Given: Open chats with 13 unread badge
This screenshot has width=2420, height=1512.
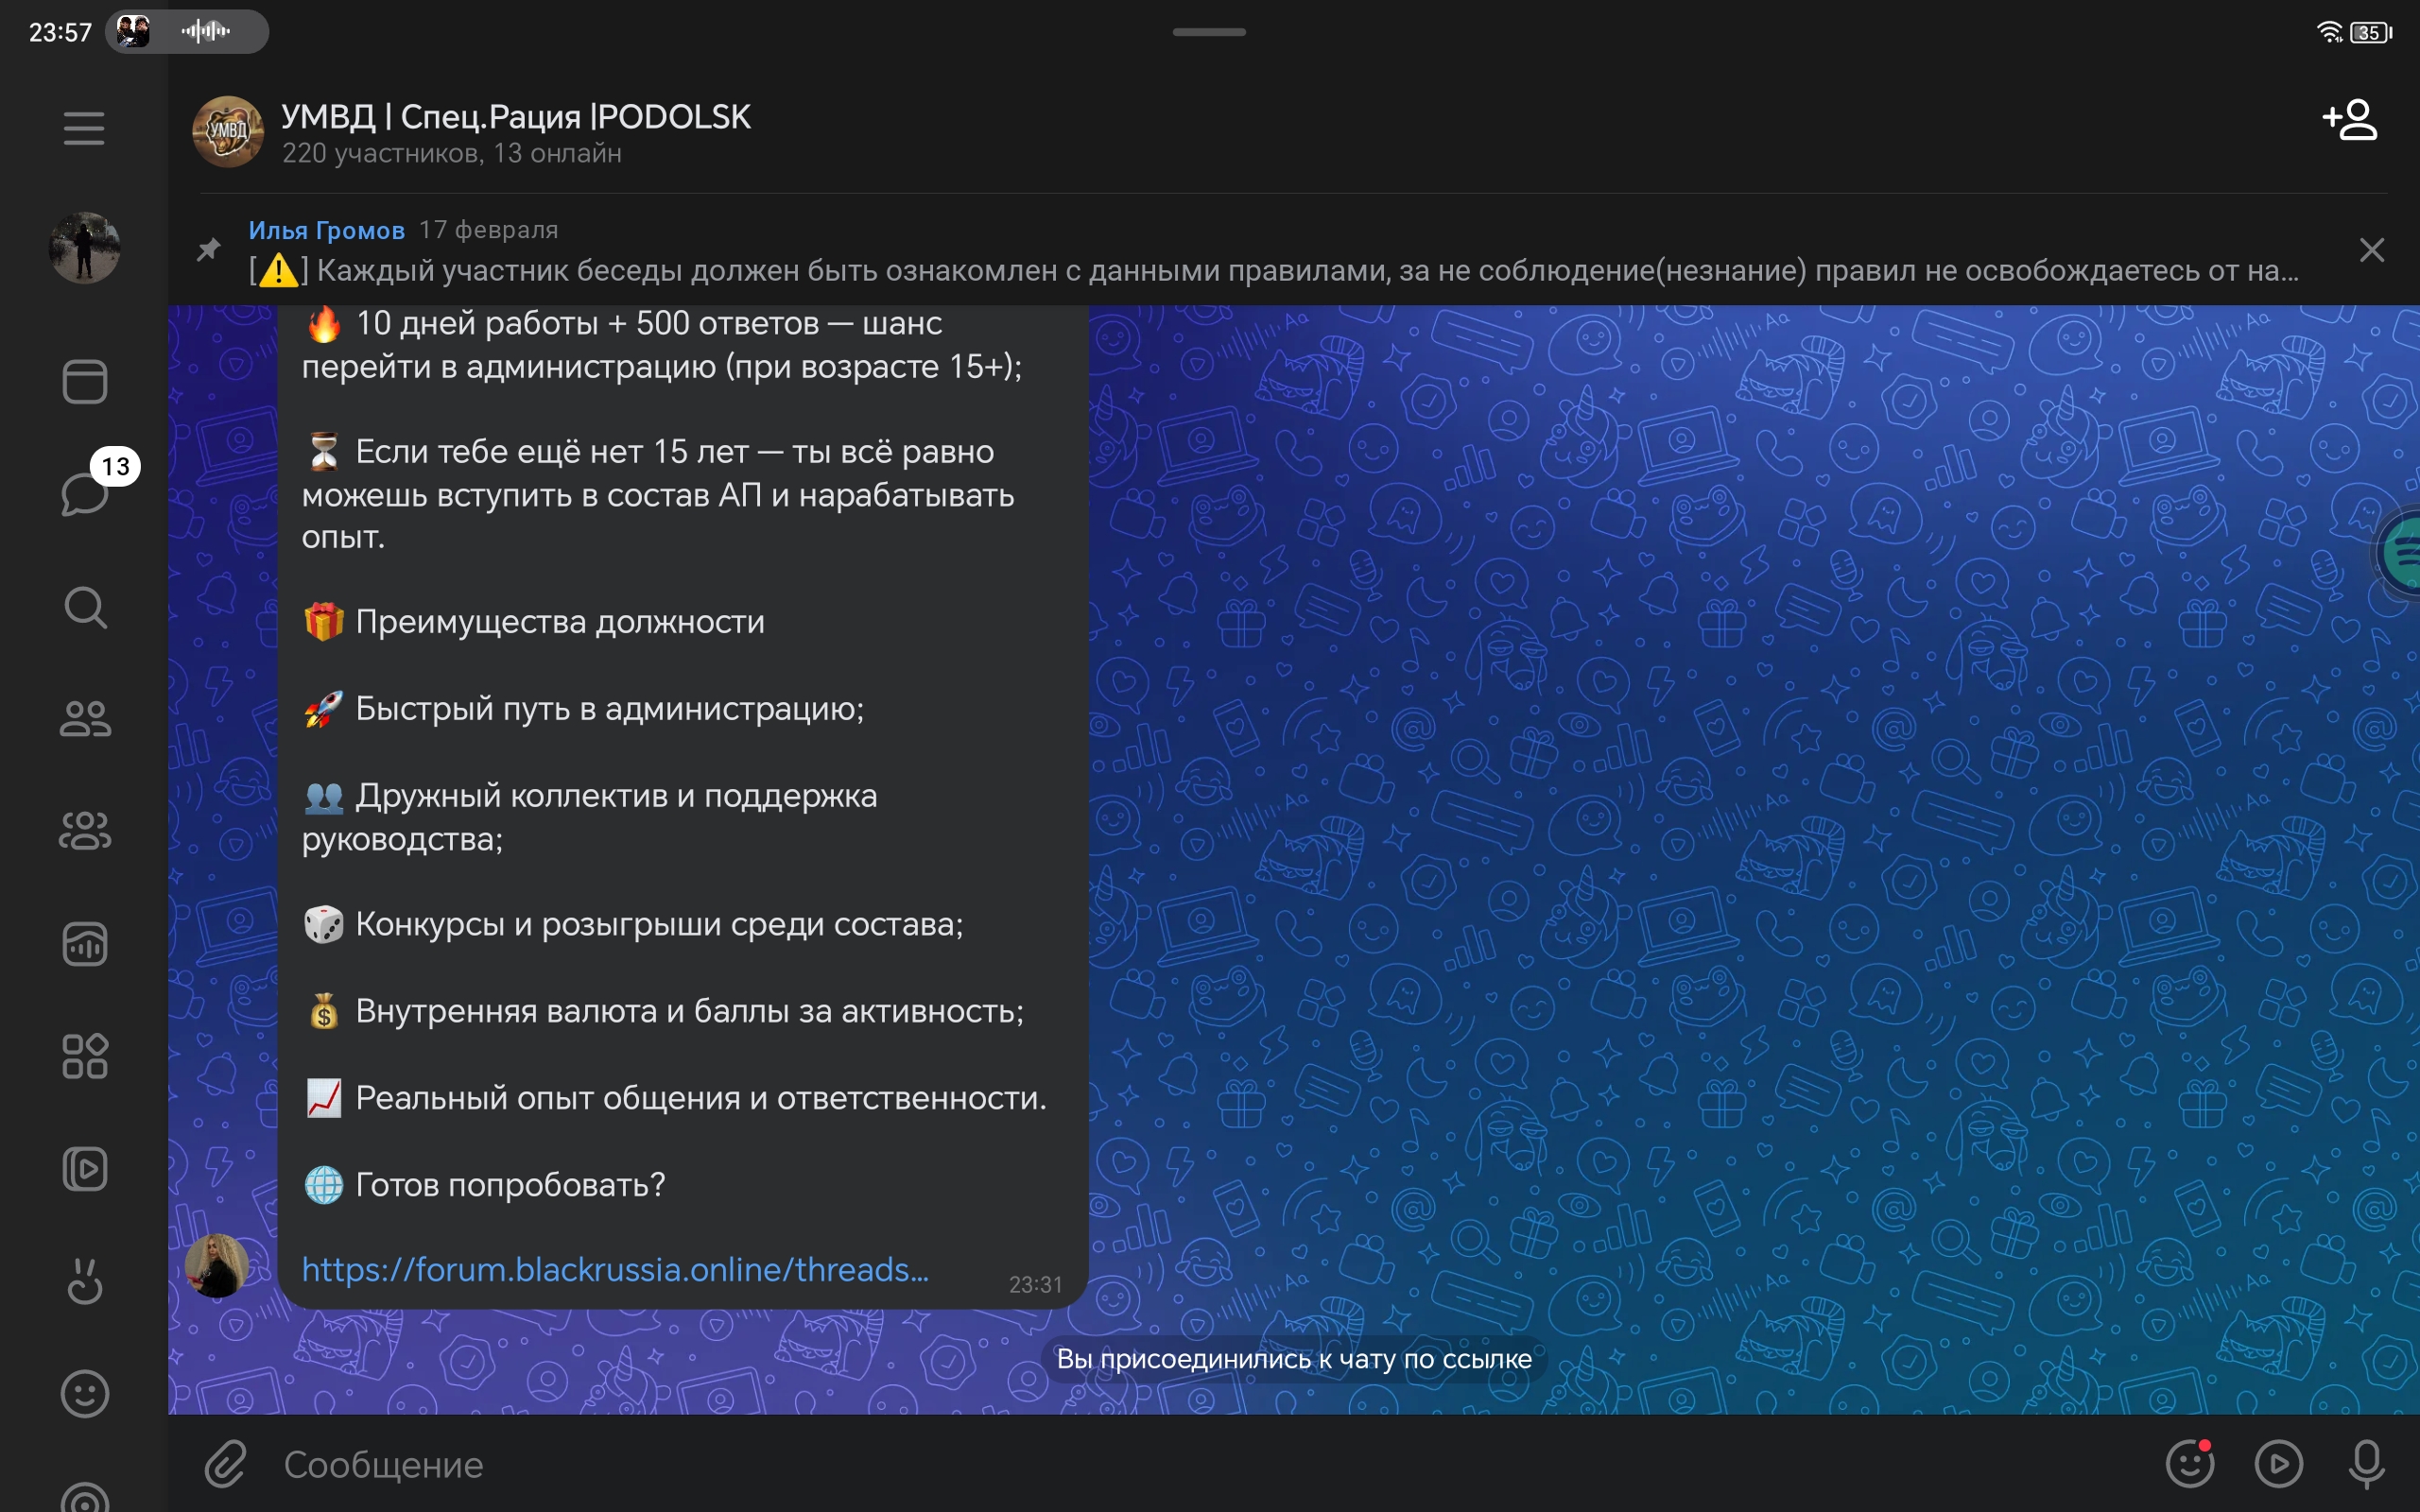Looking at the screenshot, I should pos(85,492).
